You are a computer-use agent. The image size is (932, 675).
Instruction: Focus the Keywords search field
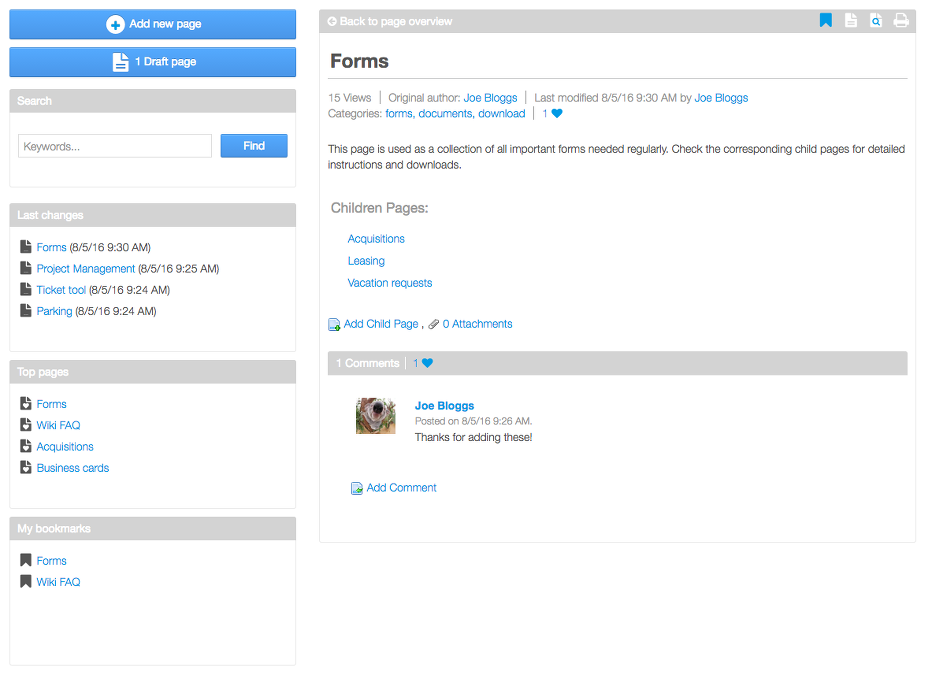[x=115, y=146]
